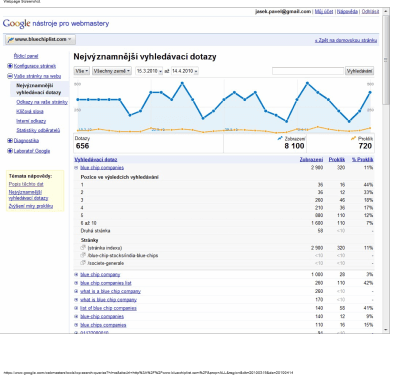Expand Laboratoř Google plus icon

[10, 151]
